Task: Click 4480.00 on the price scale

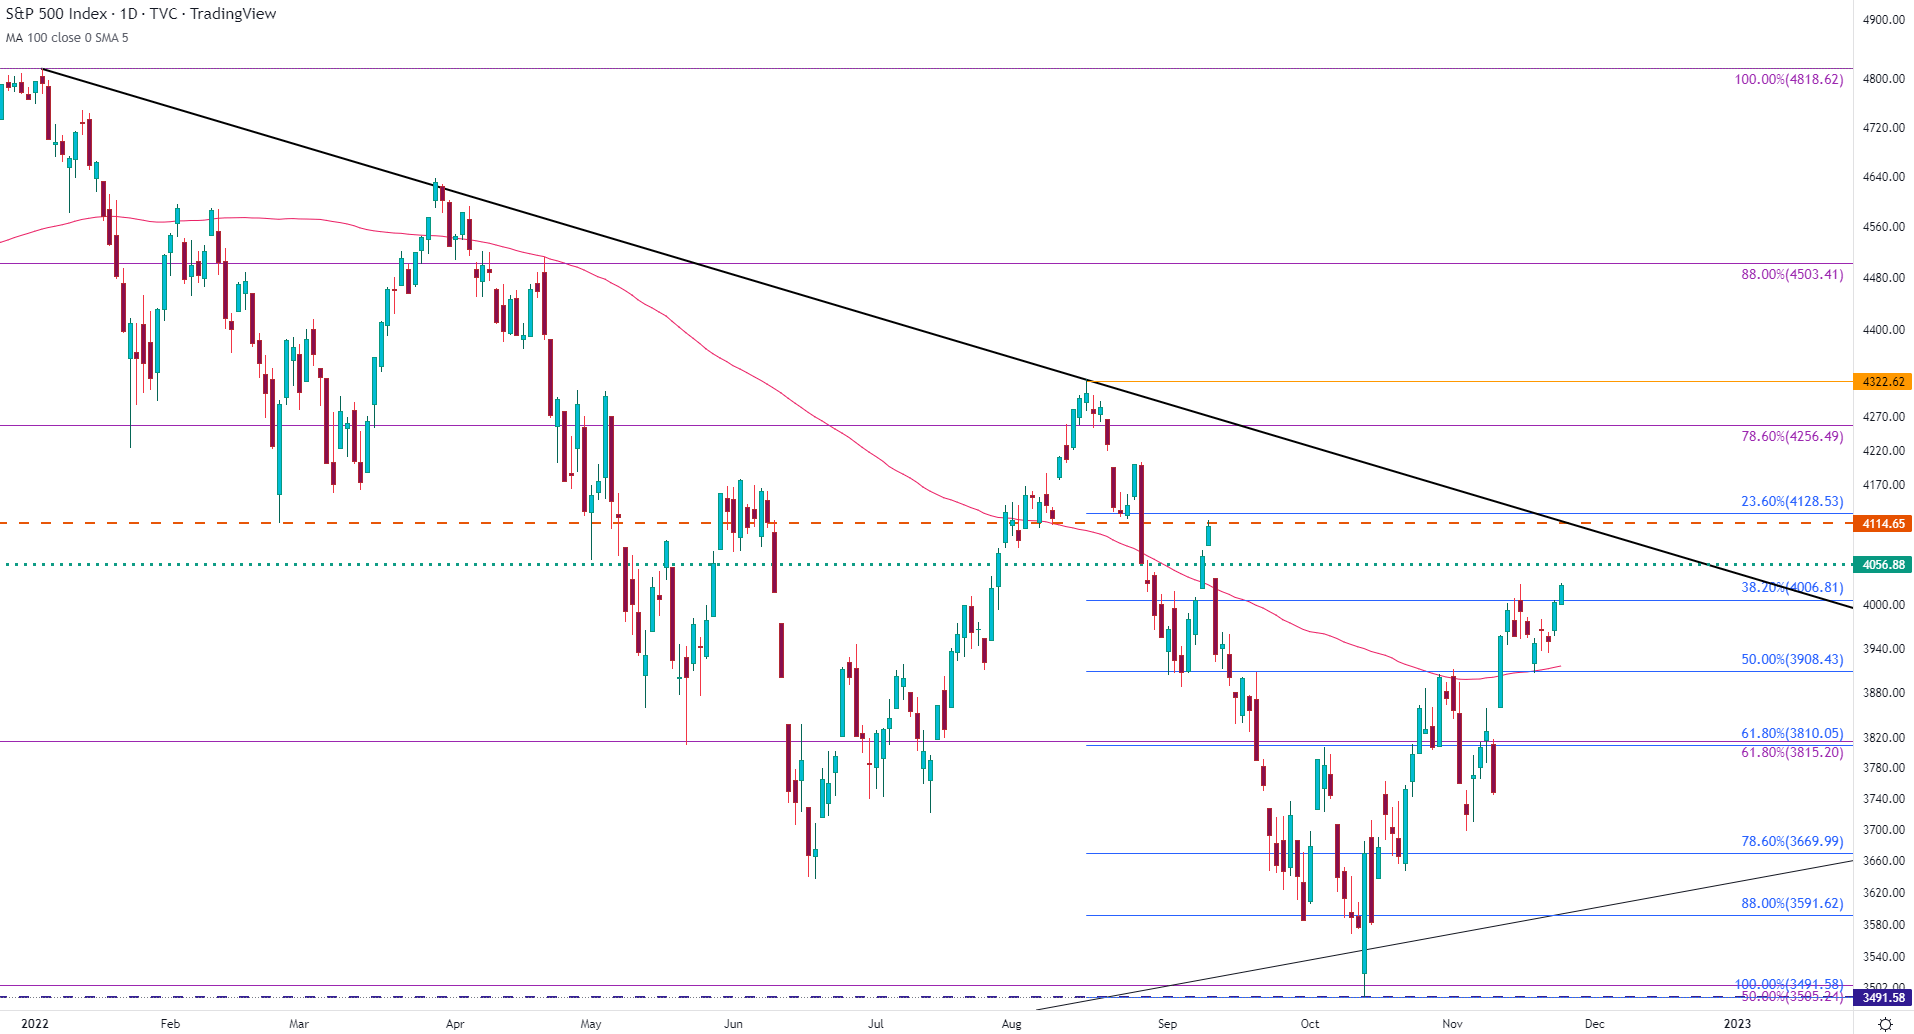Action: click(x=1884, y=278)
